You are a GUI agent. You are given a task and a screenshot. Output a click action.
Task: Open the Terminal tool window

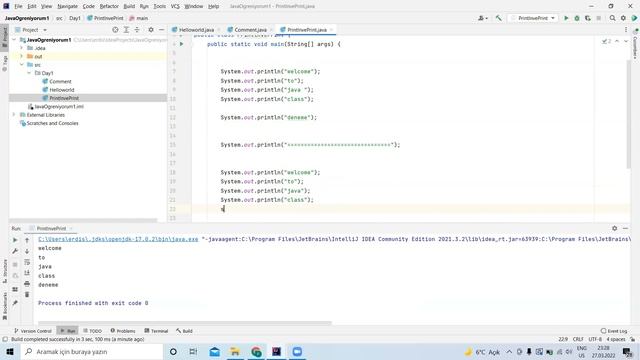coord(156,331)
